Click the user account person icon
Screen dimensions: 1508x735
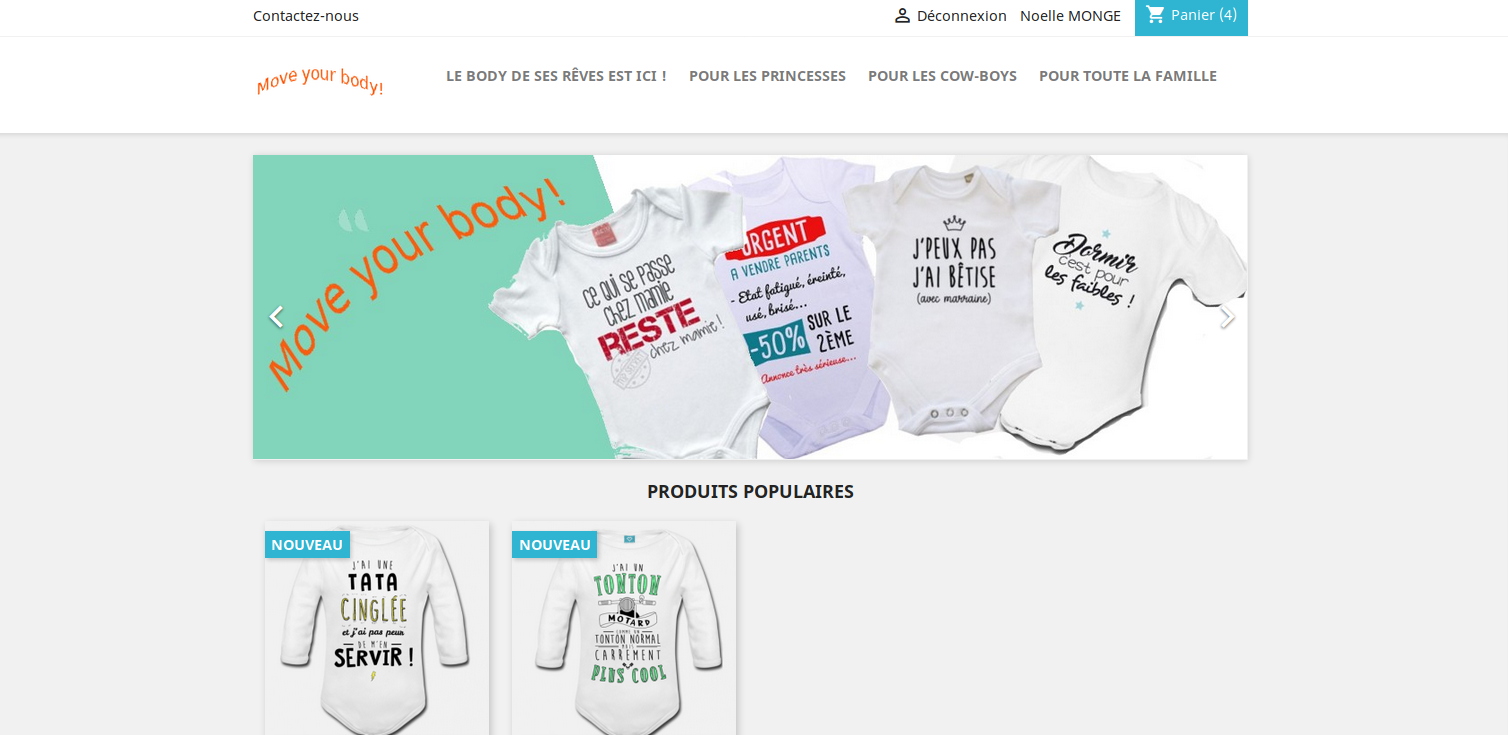(902, 16)
